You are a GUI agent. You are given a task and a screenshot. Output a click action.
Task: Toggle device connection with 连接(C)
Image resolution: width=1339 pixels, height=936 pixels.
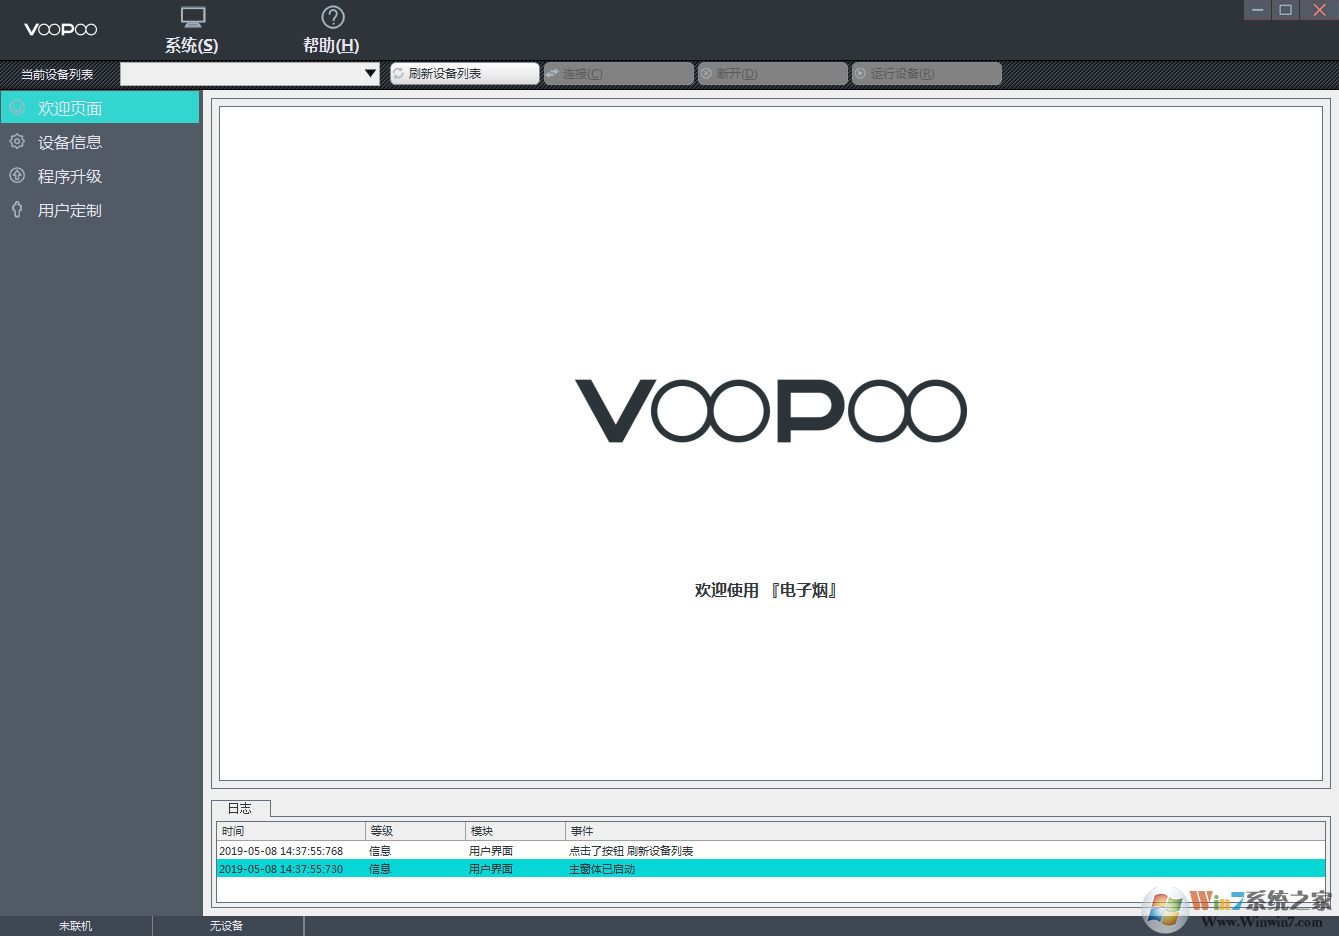tap(618, 73)
